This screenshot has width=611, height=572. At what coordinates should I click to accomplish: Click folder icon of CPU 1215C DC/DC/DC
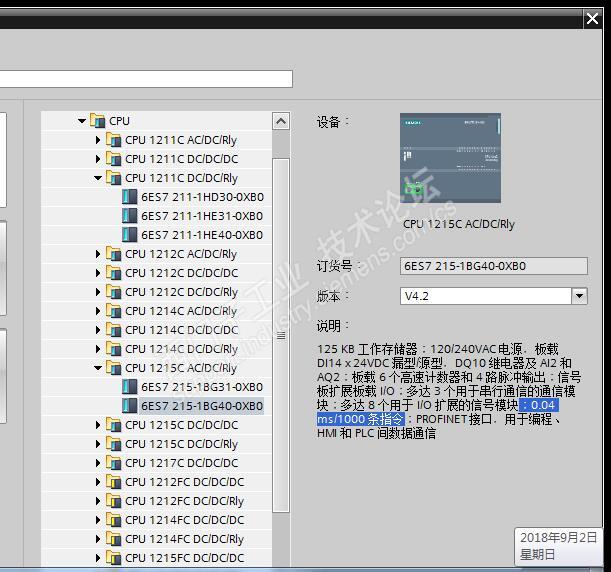[113, 425]
